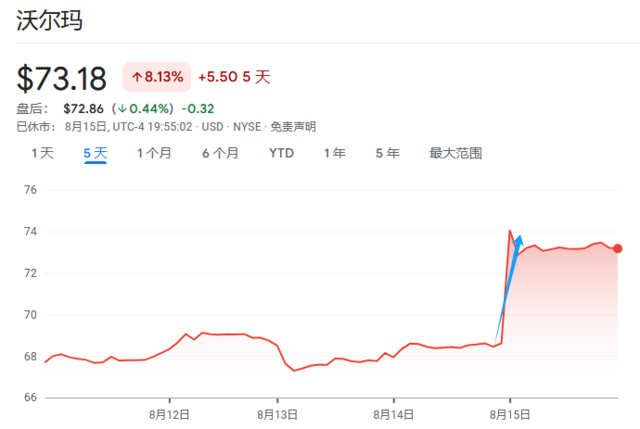Click the after-hours price $72.86
Screen dimensions: 640x429
coord(83,109)
